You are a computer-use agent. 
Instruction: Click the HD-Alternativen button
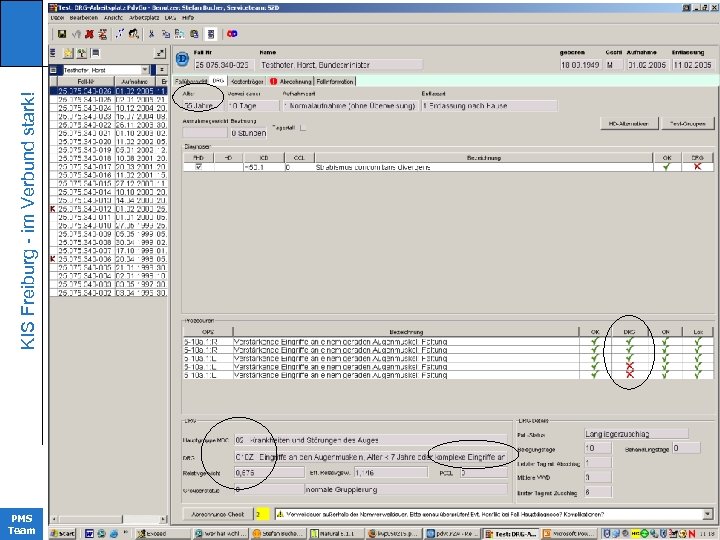point(629,124)
